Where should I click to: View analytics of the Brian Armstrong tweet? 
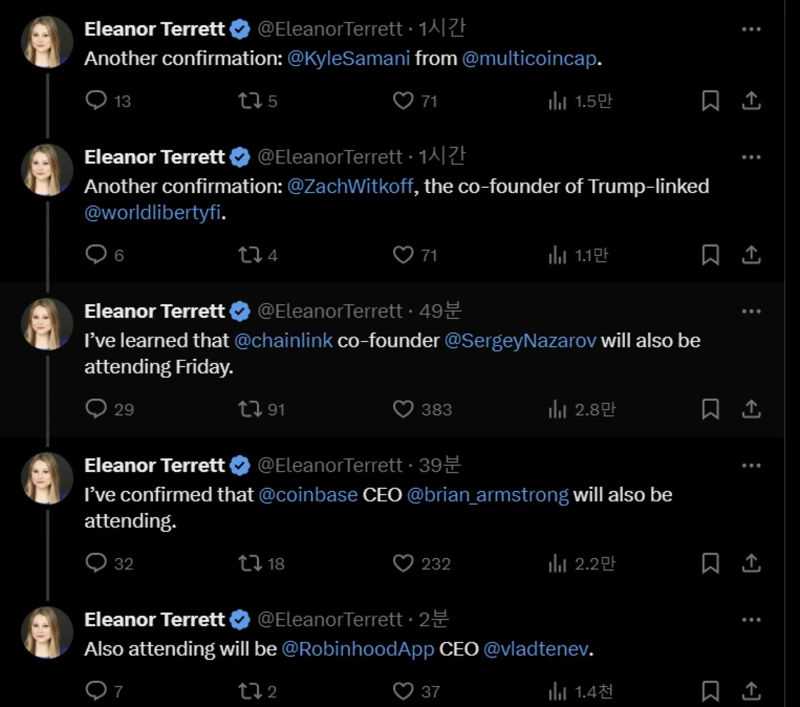558,564
